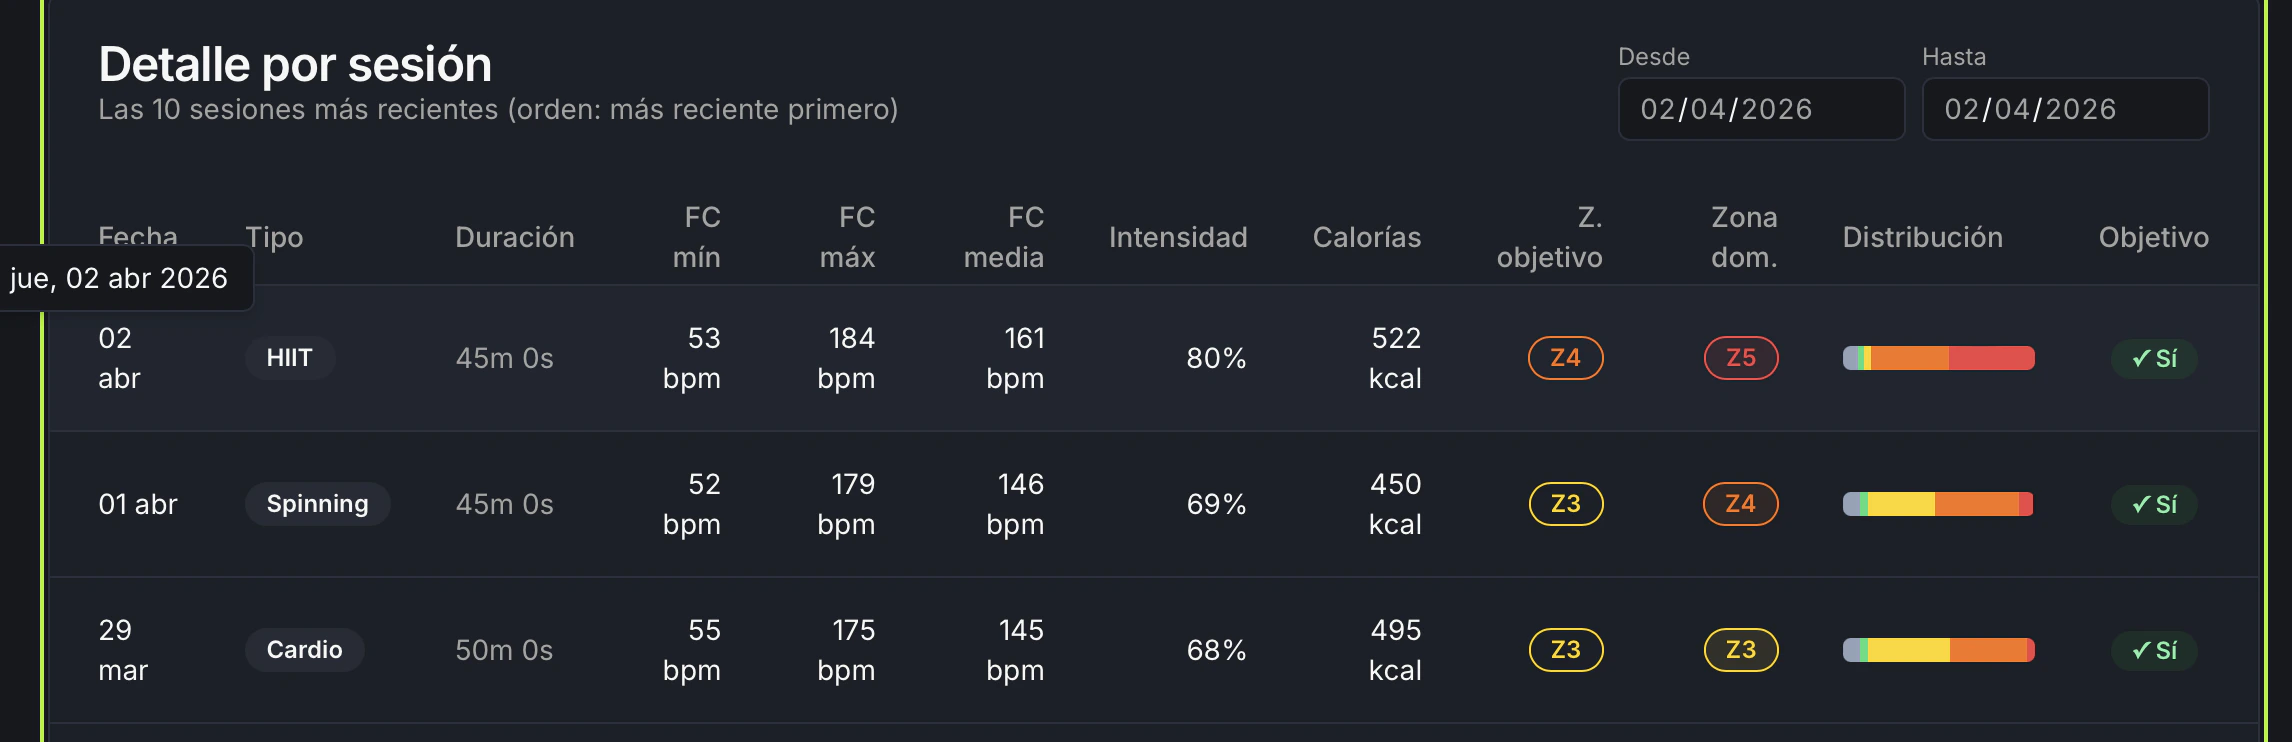Click the Z3 target zone badge in Spinning row
This screenshot has height=742, width=2292.
pyautogui.click(x=1566, y=504)
